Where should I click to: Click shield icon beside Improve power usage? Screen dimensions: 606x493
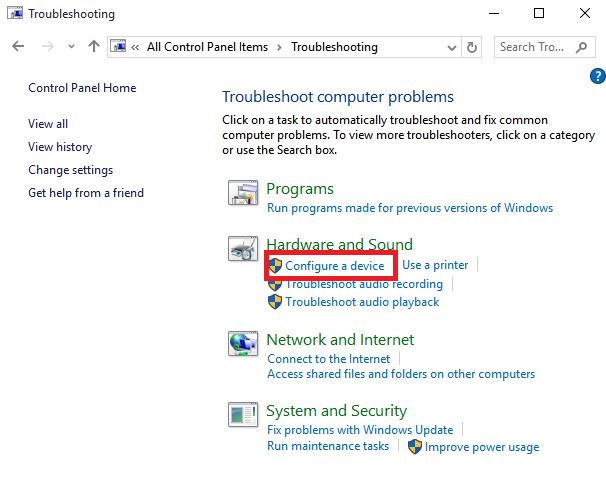coord(415,447)
